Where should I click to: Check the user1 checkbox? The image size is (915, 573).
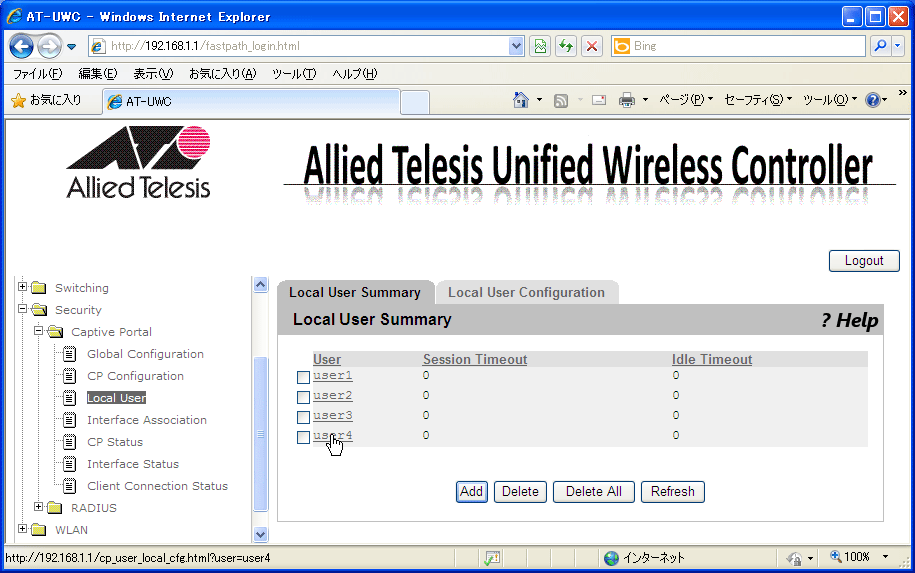tap(303, 378)
